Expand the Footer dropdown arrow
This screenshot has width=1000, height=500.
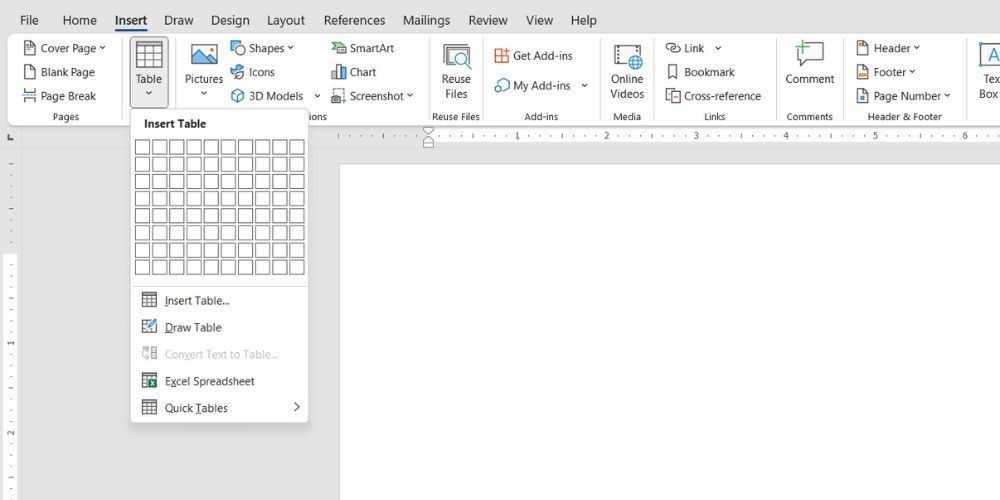(912, 72)
